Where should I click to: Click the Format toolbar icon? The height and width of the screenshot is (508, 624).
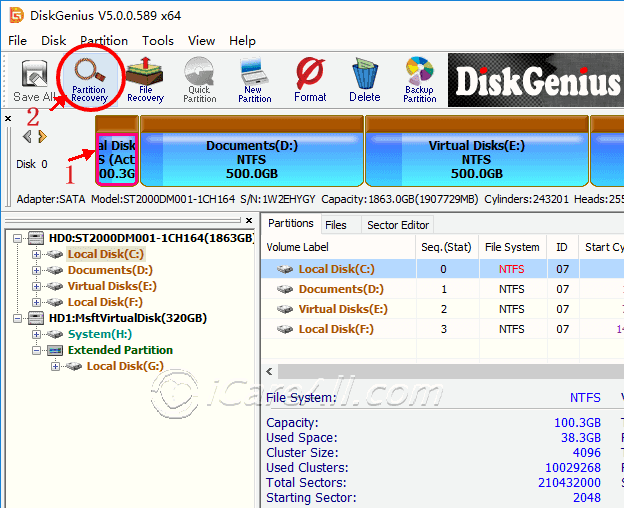click(310, 81)
